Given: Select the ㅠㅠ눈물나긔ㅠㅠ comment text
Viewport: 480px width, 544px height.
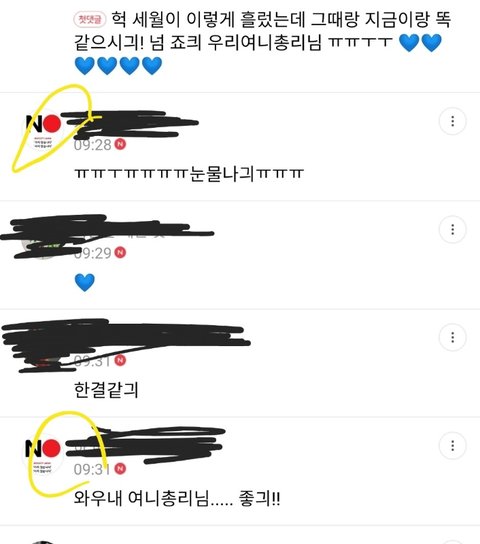Looking at the screenshot, I should point(189,174).
